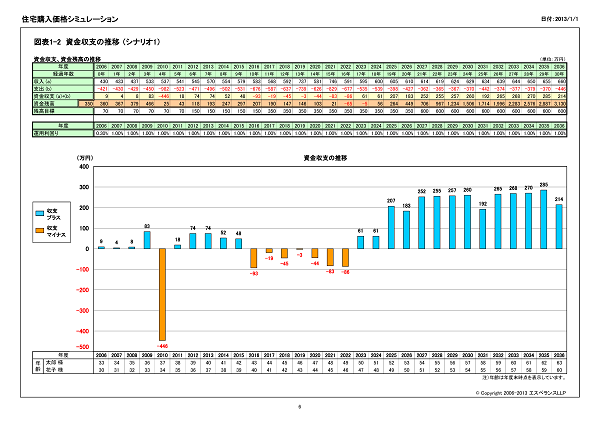
Task: Click the 192 label above 2031 bar
Action: tap(483, 204)
